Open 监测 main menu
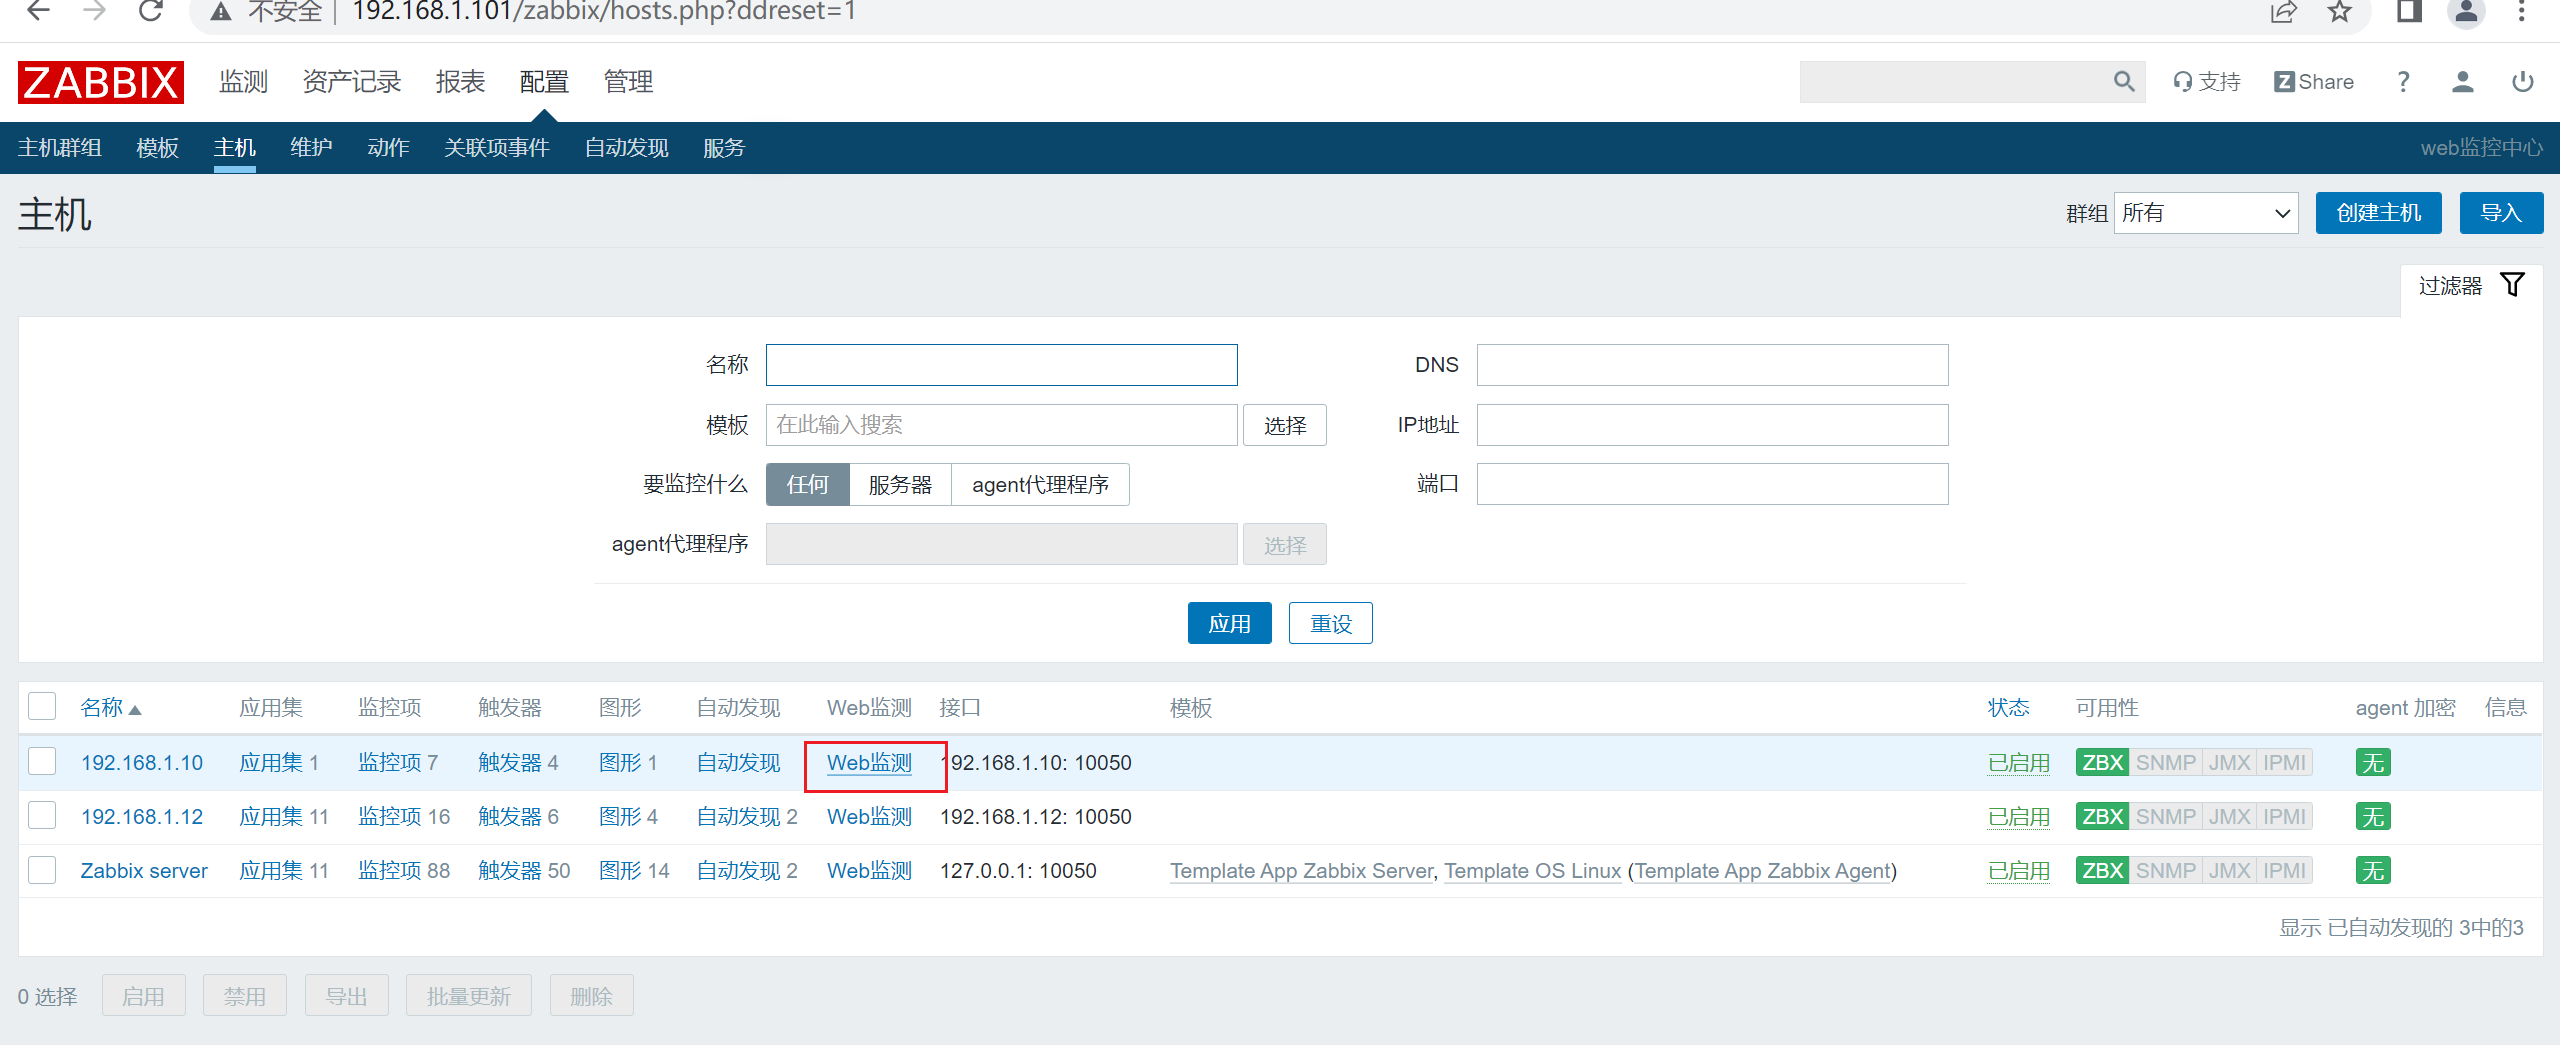 point(244,82)
